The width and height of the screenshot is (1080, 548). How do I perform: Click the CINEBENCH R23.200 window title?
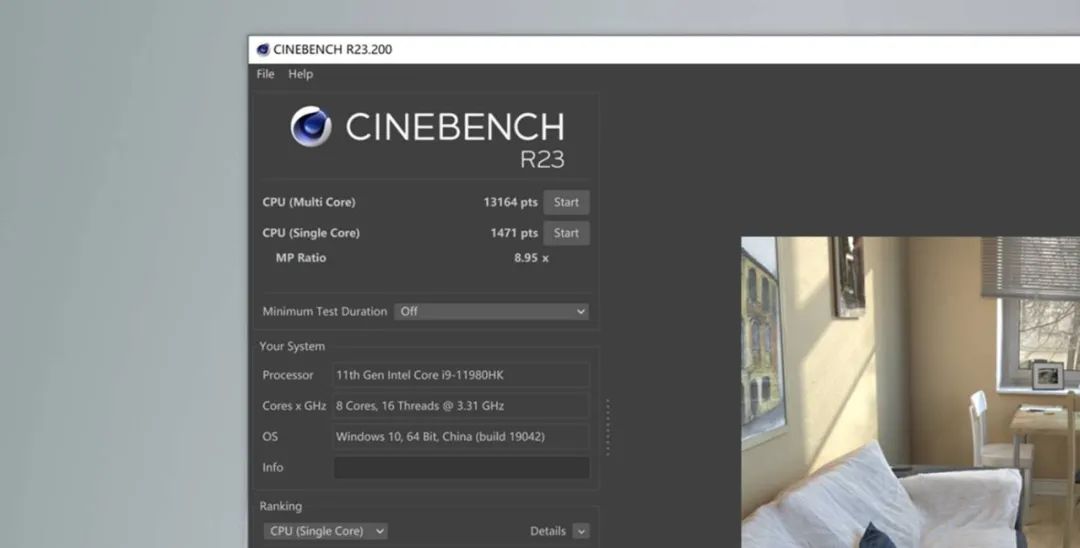[x=333, y=50]
